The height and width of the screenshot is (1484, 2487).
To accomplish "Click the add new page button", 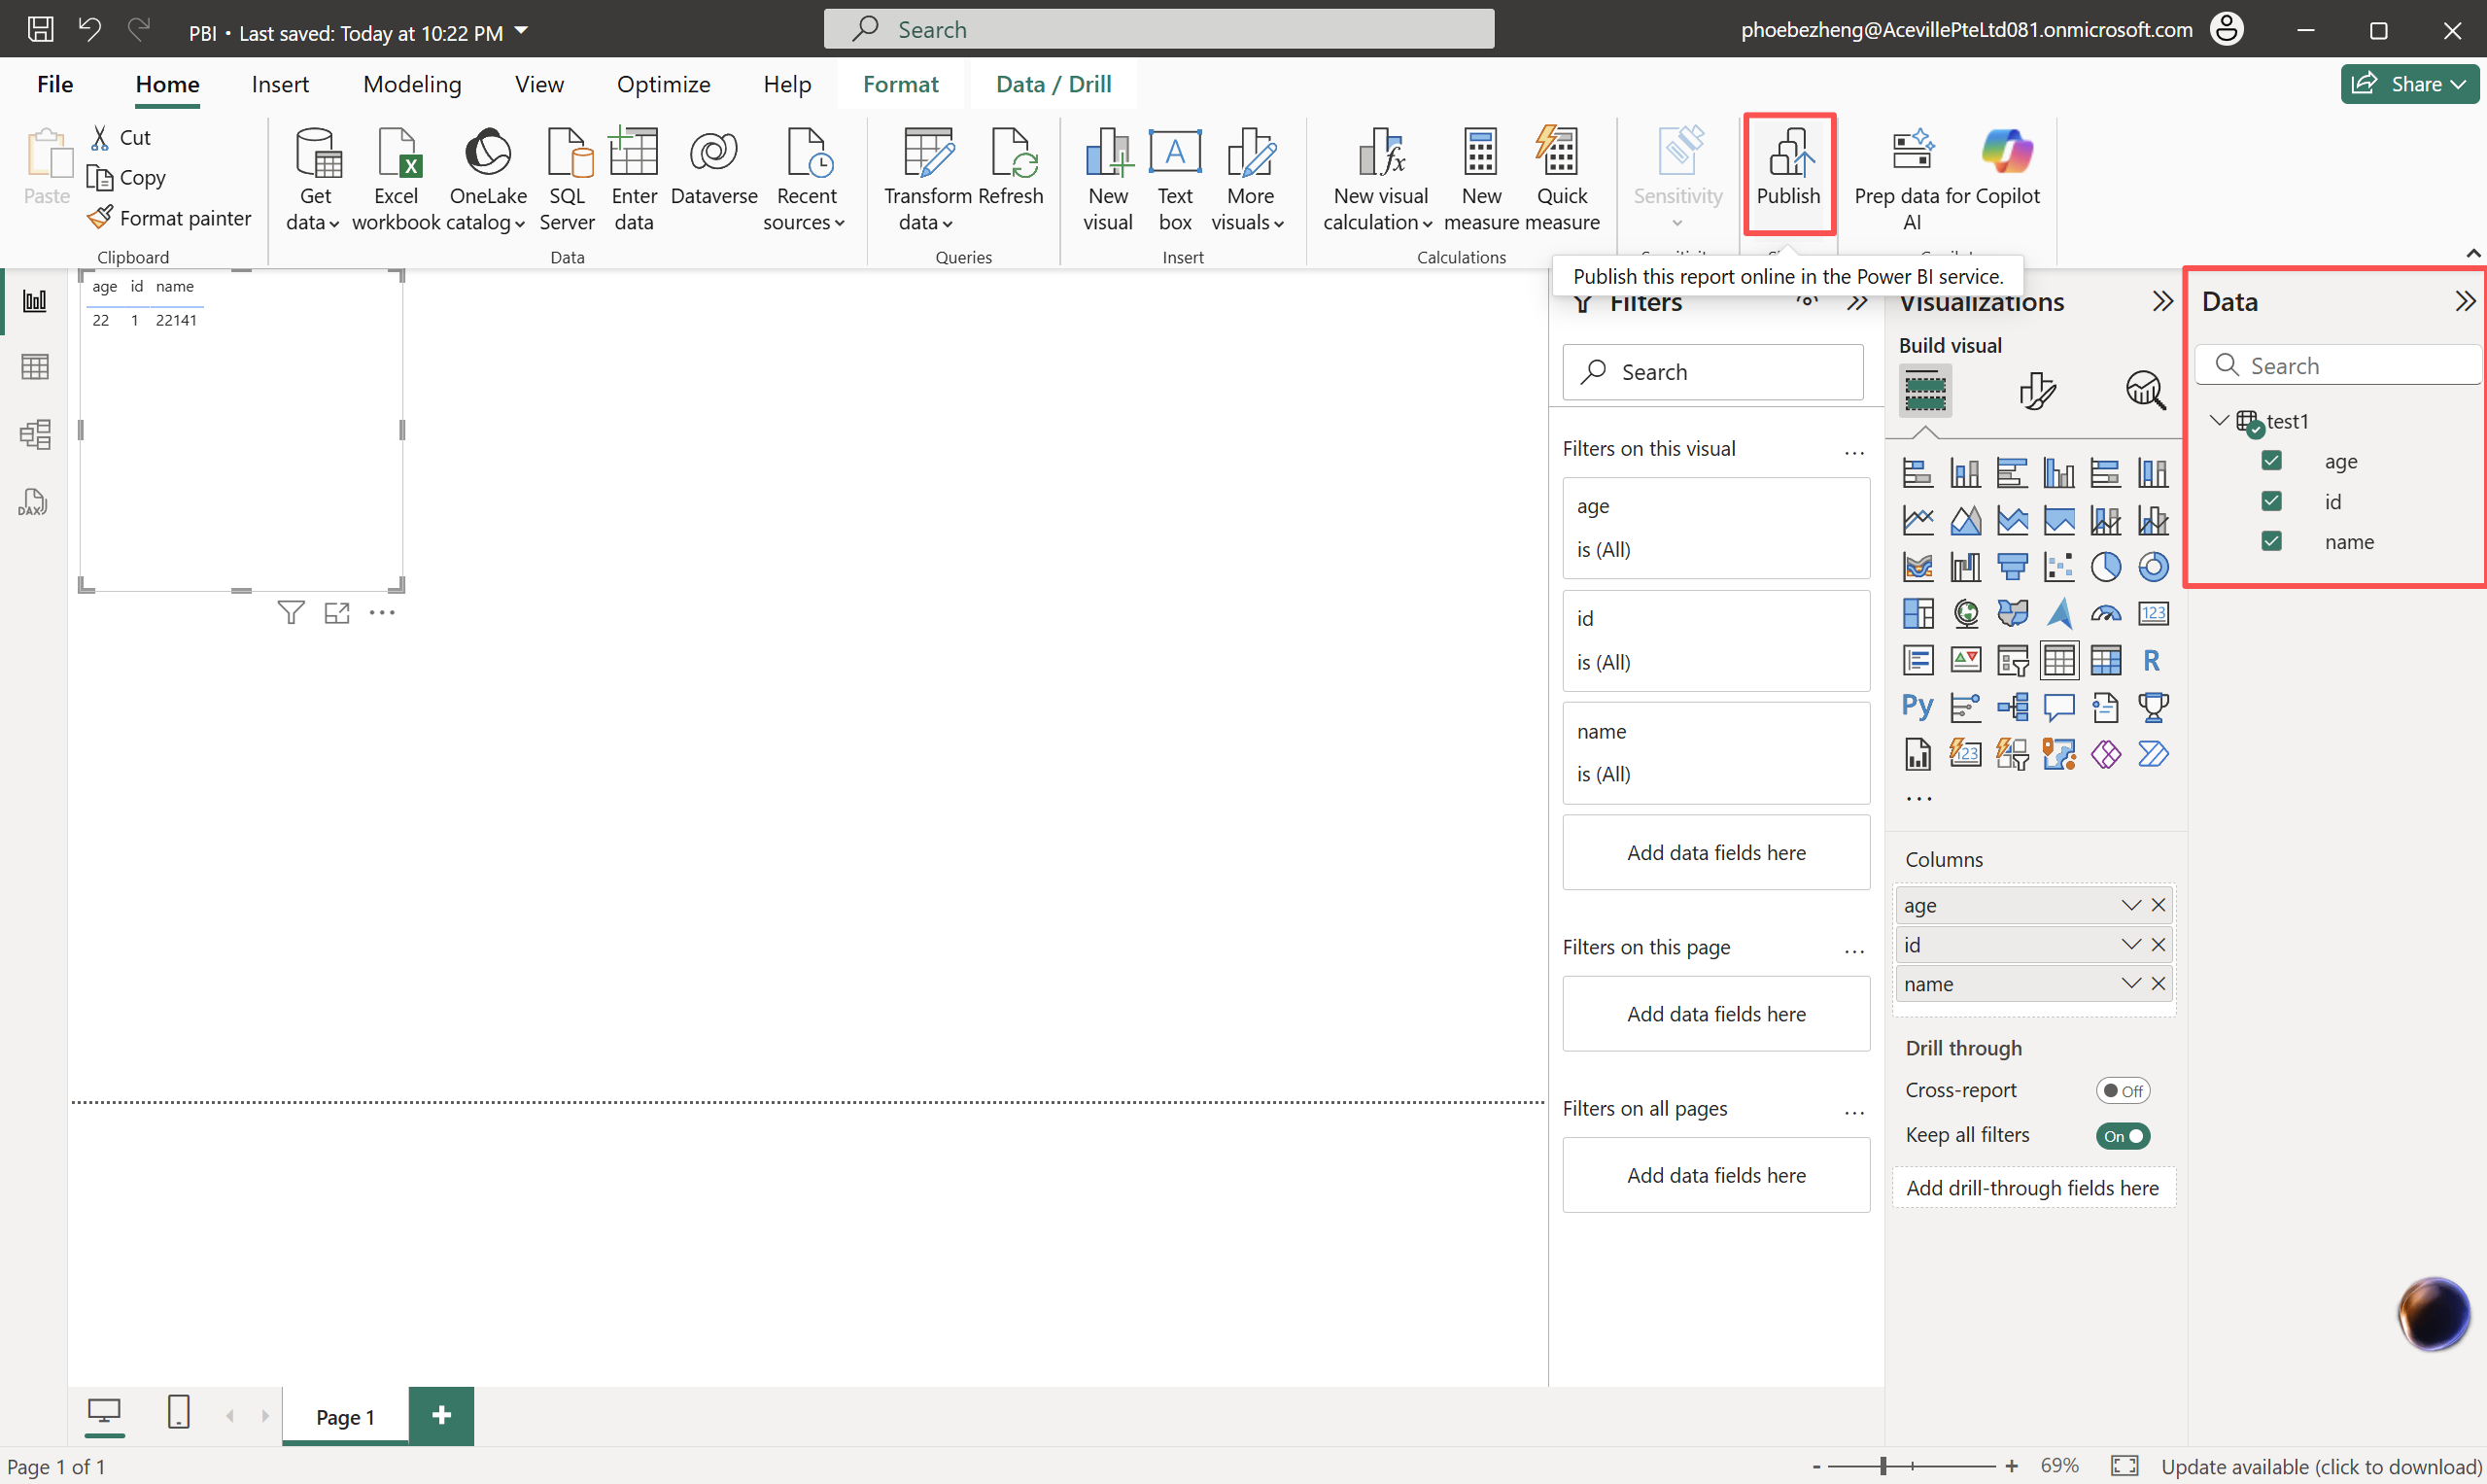I will (441, 1415).
